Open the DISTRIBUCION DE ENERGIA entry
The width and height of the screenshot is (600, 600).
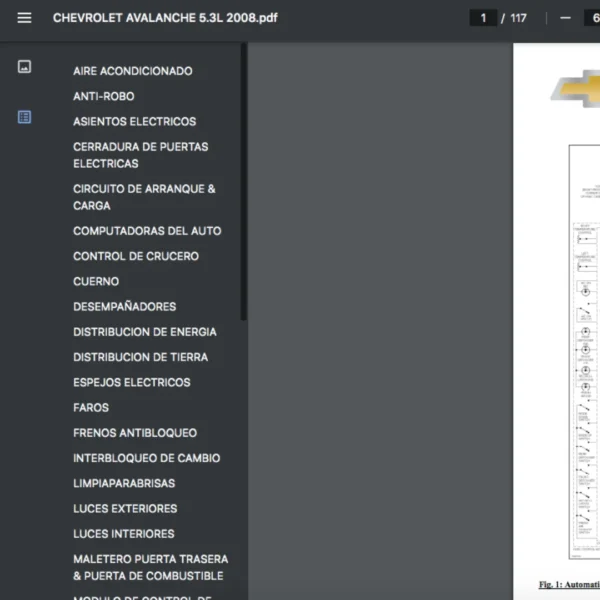click(144, 332)
